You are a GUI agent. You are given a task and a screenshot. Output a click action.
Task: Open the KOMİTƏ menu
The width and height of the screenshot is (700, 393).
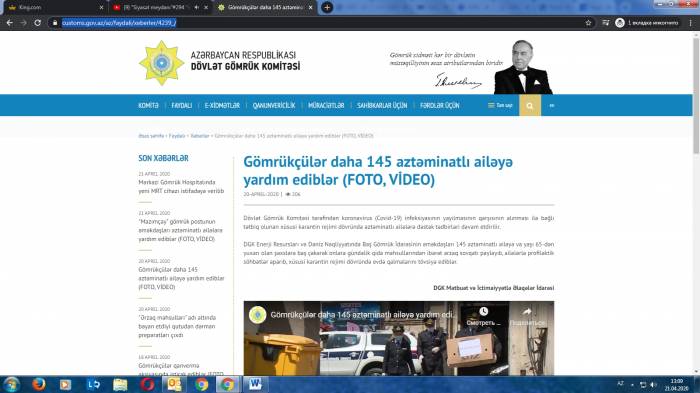point(148,105)
